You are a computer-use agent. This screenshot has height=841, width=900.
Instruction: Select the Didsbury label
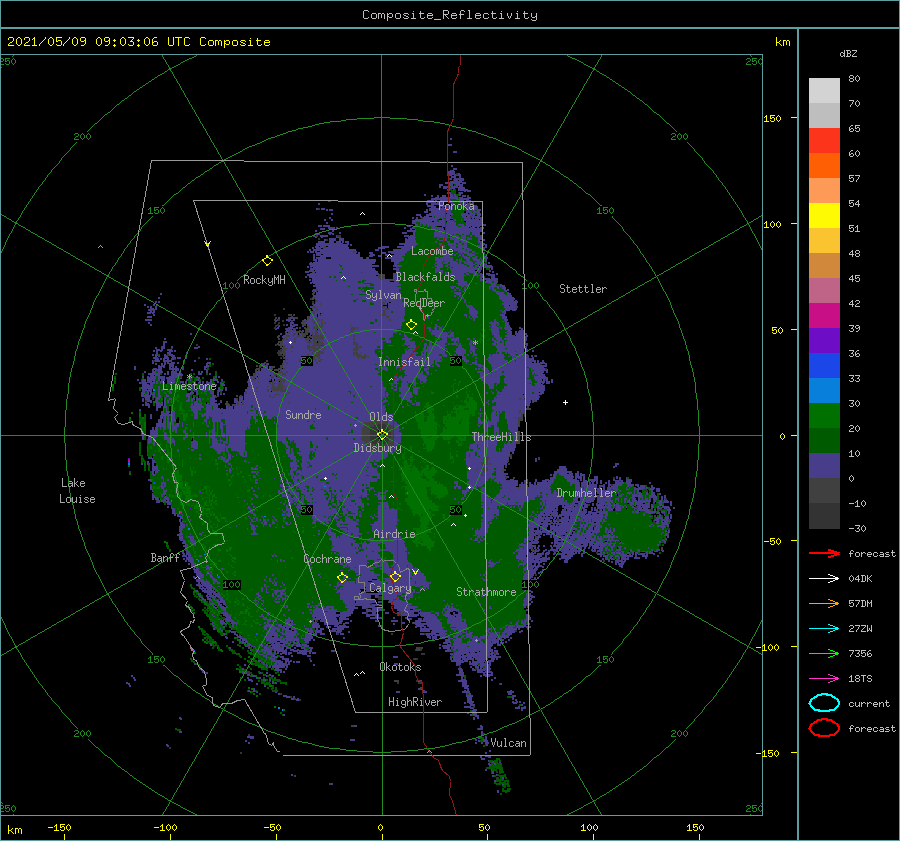coord(377,448)
